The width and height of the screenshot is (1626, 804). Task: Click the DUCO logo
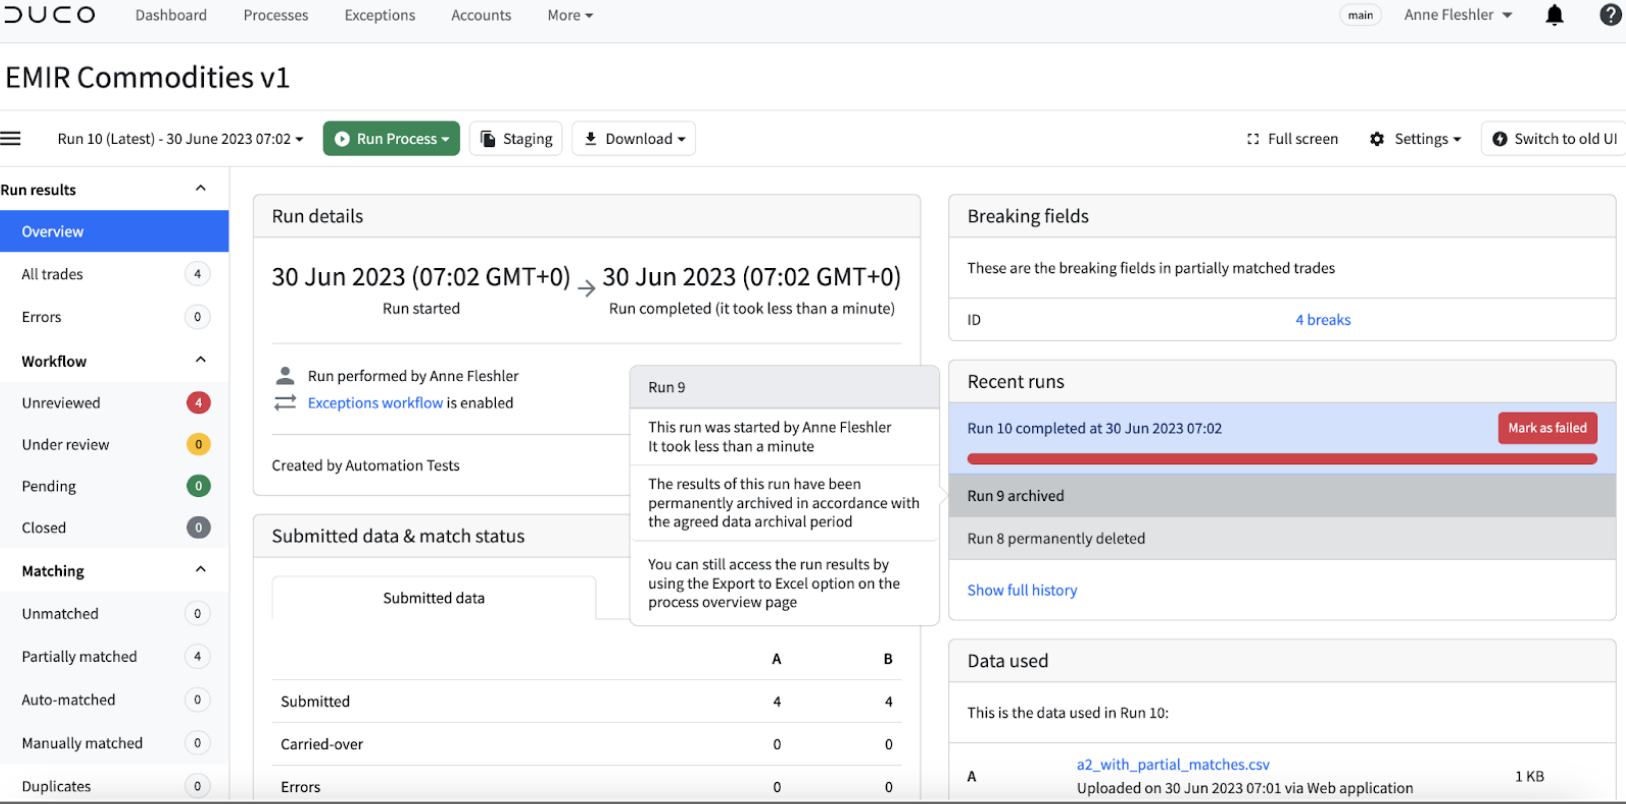tap(50, 15)
